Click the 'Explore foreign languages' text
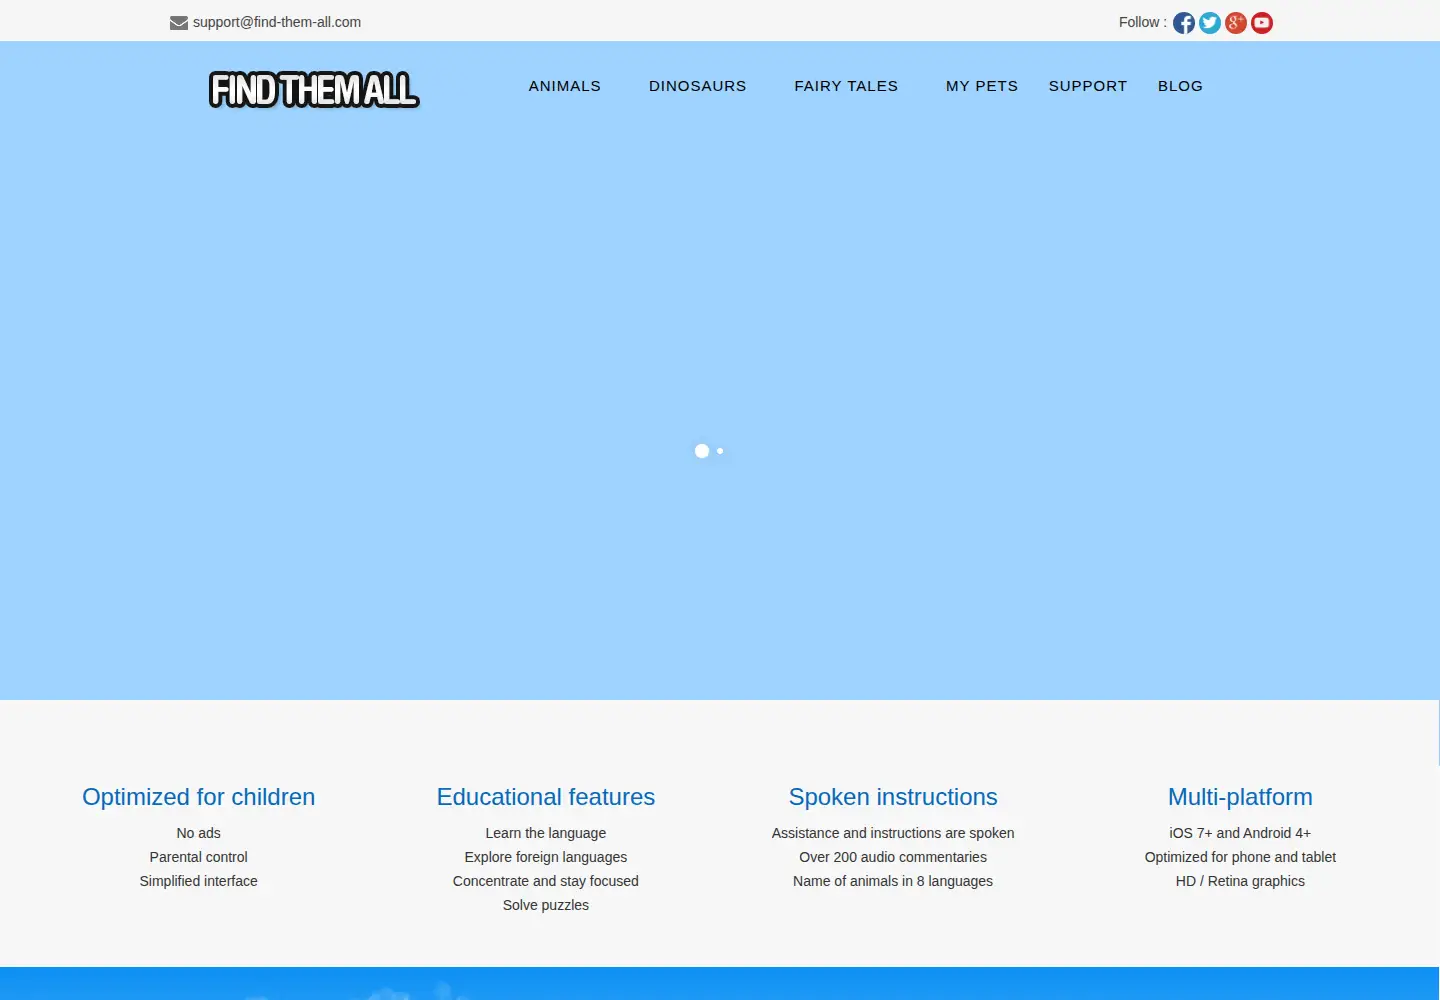1440x1000 pixels. pos(546,857)
